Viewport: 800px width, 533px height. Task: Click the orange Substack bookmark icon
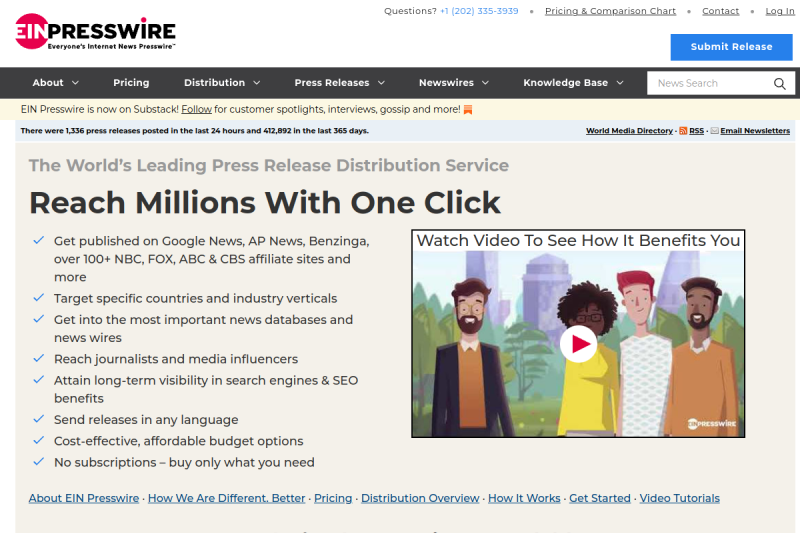(x=468, y=110)
